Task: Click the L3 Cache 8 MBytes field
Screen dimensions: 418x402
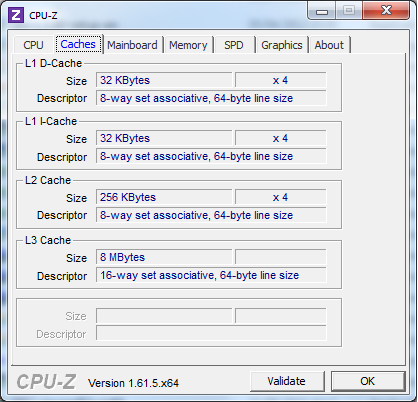Action: 164,257
